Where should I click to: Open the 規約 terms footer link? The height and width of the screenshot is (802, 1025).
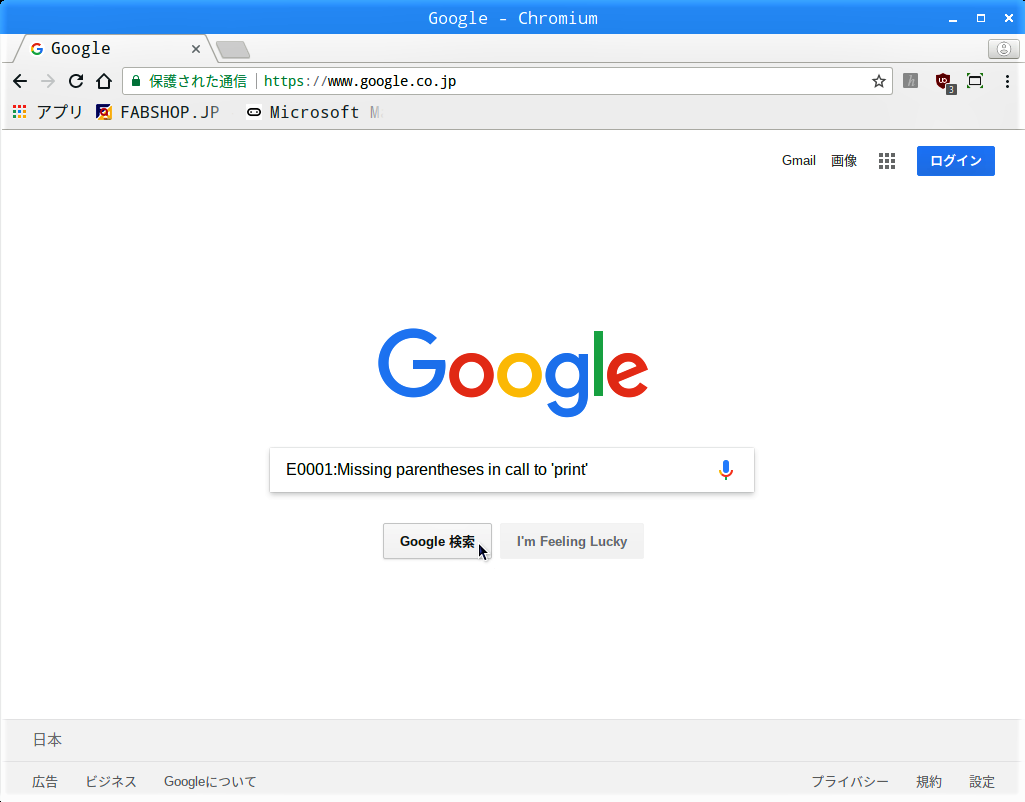[929, 782]
